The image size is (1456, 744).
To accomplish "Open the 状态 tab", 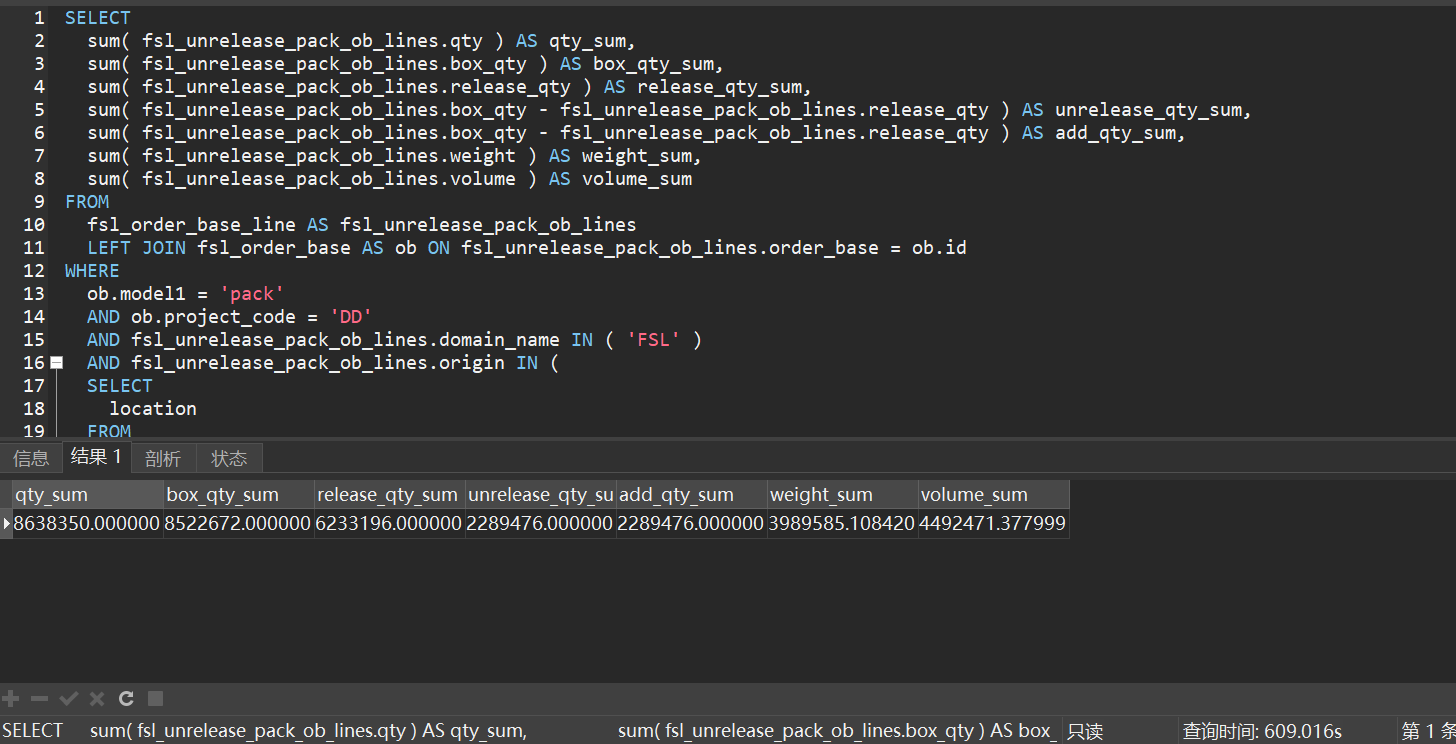I will tap(229, 458).
